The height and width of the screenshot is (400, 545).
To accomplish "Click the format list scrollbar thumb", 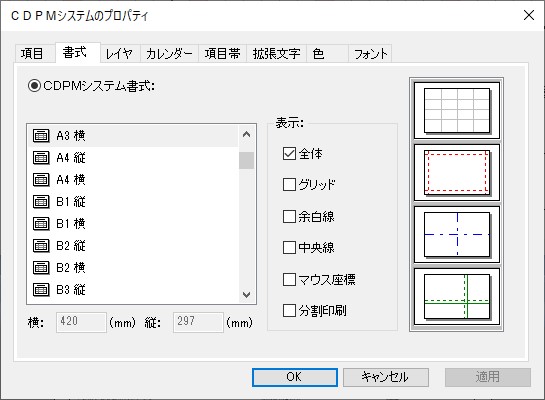I will click(x=246, y=160).
